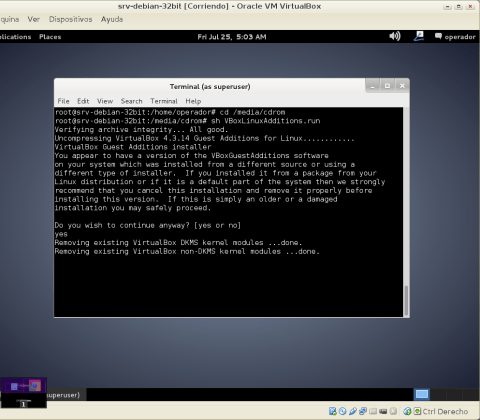Click the blue workspace switcher box
Viewport: 480px width, 420px height.
pos(422,394)
